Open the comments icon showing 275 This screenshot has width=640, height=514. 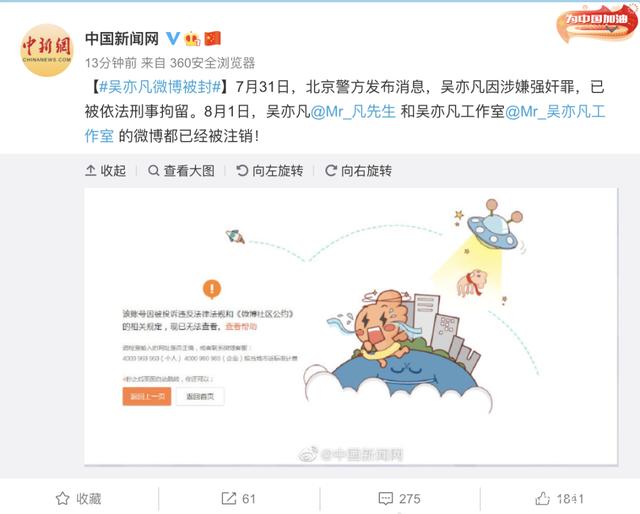coord(399,498)
